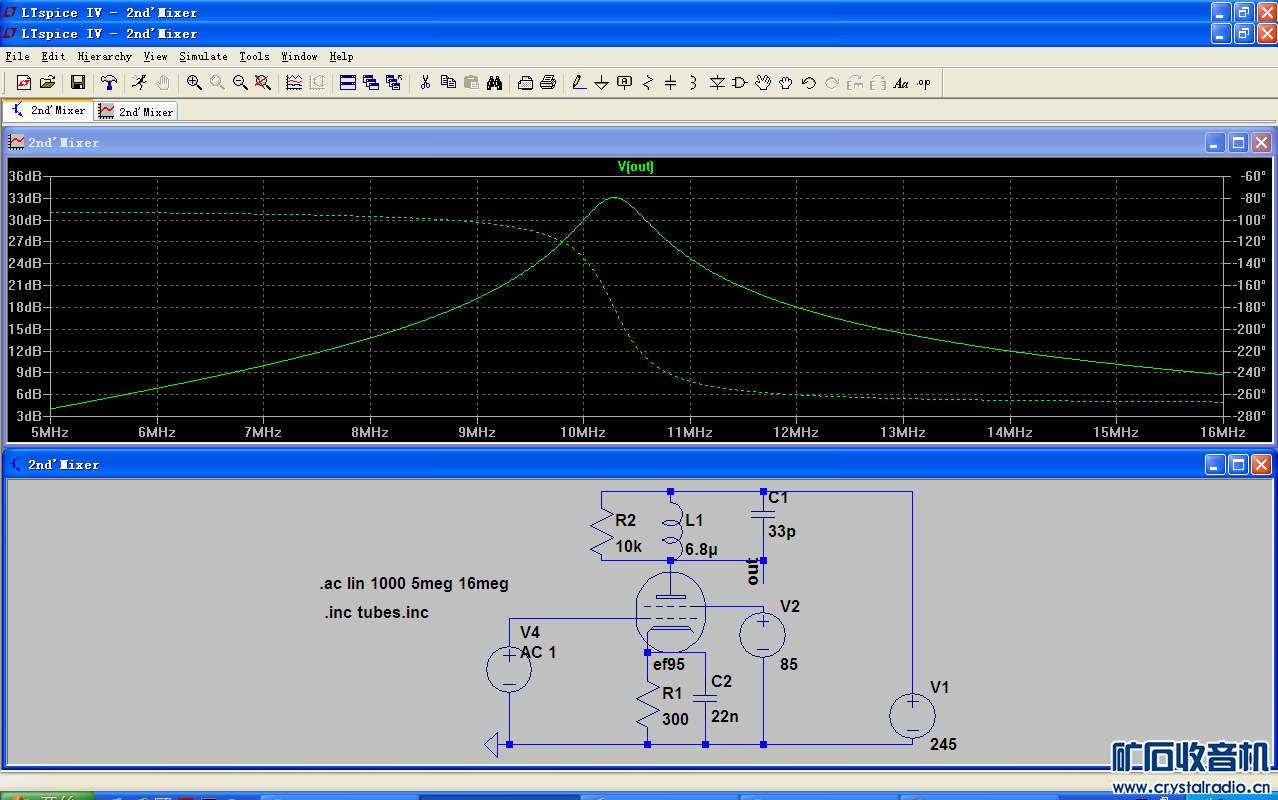Click the Save floppy disk icon
This screenshot has height=800, width=1278.
click(77, 83)
